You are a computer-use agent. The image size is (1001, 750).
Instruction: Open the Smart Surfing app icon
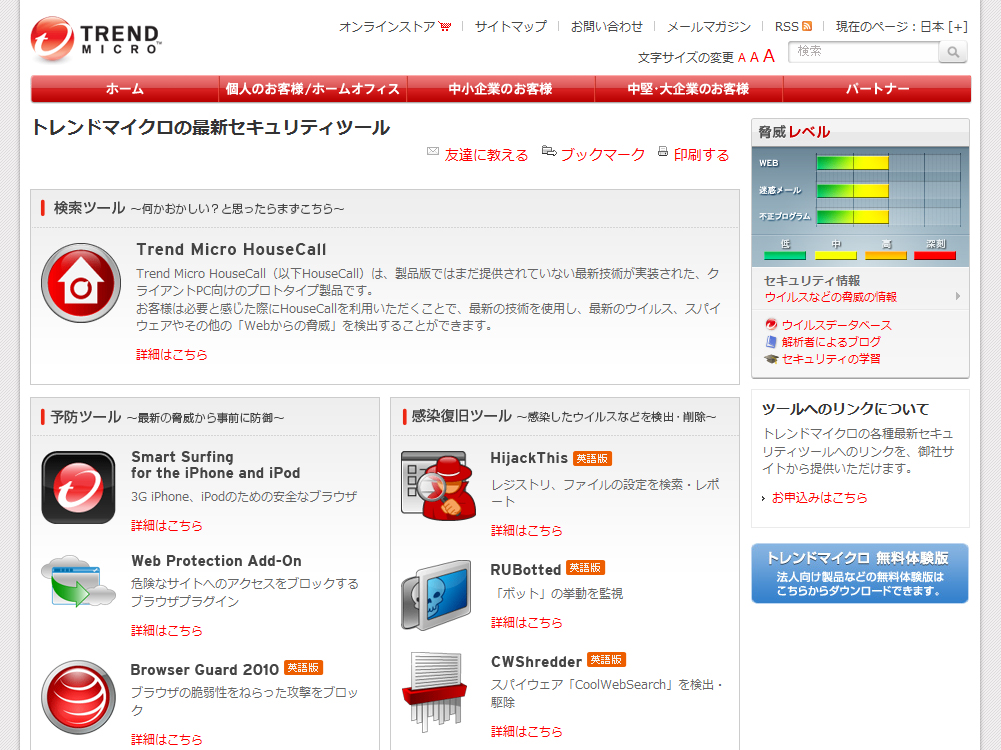(x=77, y=487)
